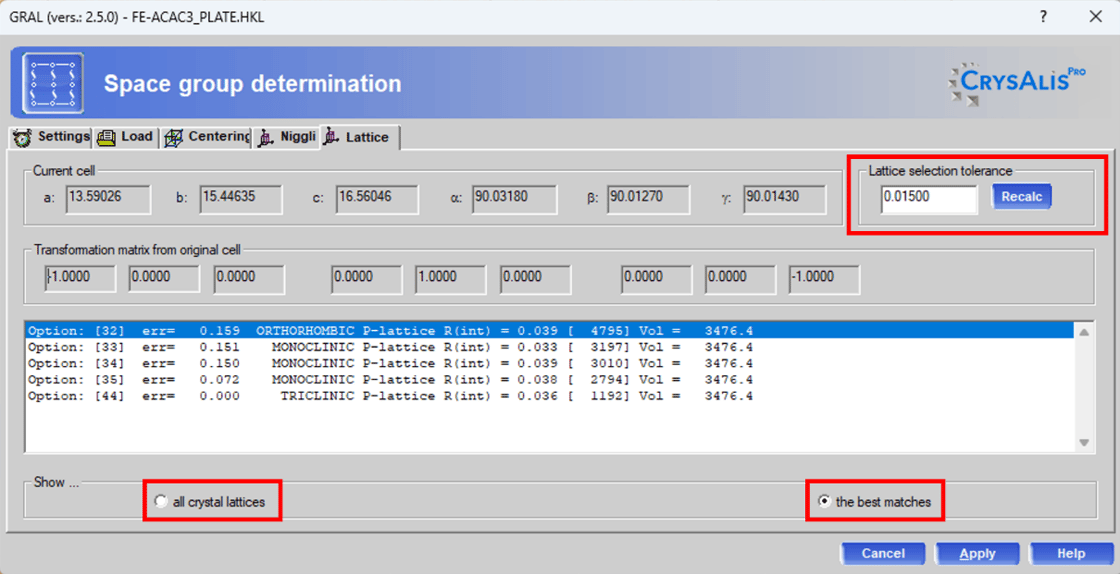The width and height of the screenshot is (1120, 574).
Task: Click the Apply button
Action: tap(977, 553)
